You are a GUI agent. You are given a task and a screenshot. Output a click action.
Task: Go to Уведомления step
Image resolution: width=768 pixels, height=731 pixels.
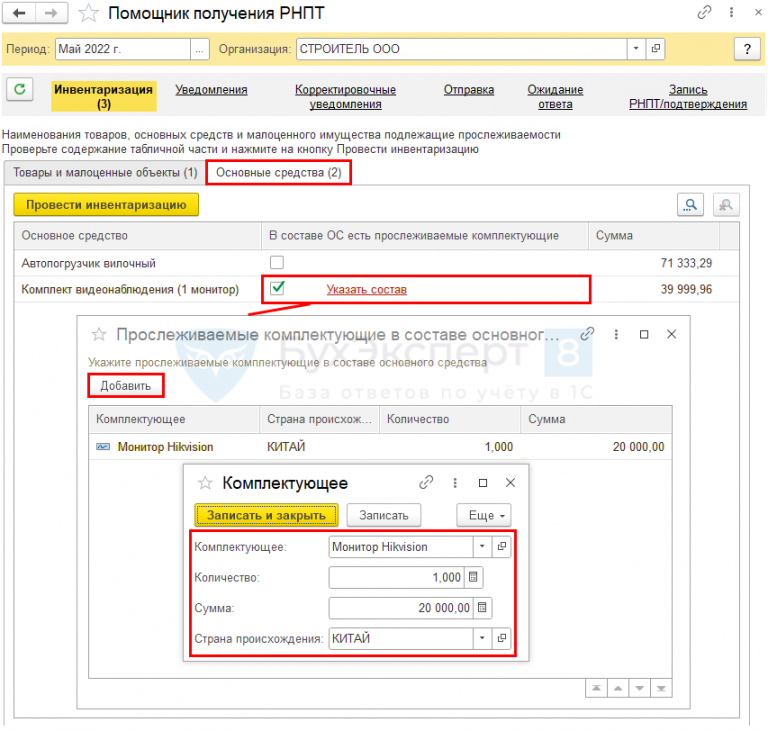coord(211,90)
